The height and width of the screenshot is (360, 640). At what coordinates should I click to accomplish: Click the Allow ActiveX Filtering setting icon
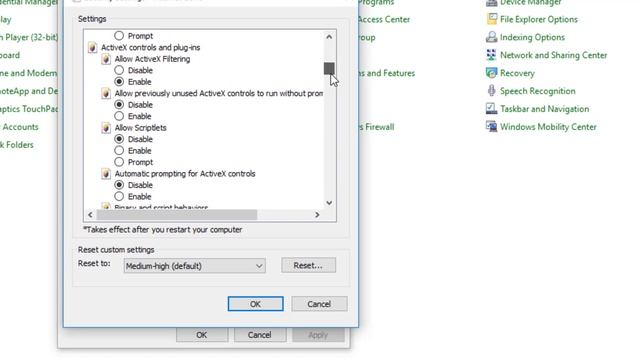[x=106, y=59]
